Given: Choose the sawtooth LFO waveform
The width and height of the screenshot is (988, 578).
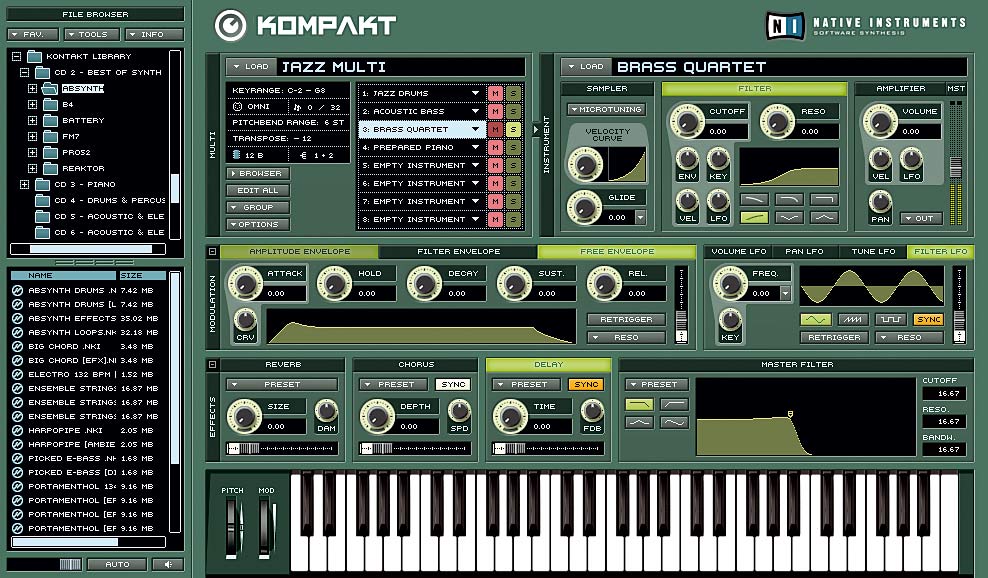Looking at the screenshot, I should [x=853, y=320].
